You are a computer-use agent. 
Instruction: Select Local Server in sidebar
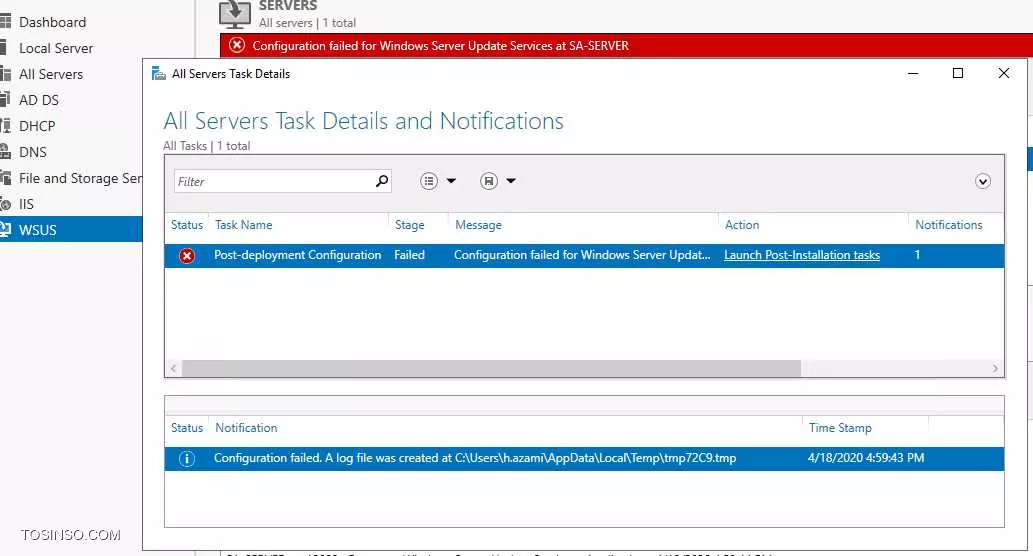pyautogui.click(x=56, y=48)
